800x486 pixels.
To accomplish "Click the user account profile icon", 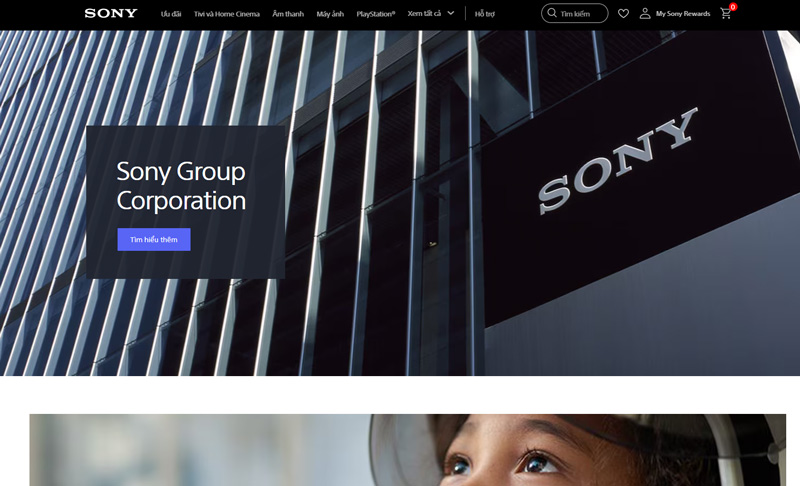I will click(x=645, y=14).
